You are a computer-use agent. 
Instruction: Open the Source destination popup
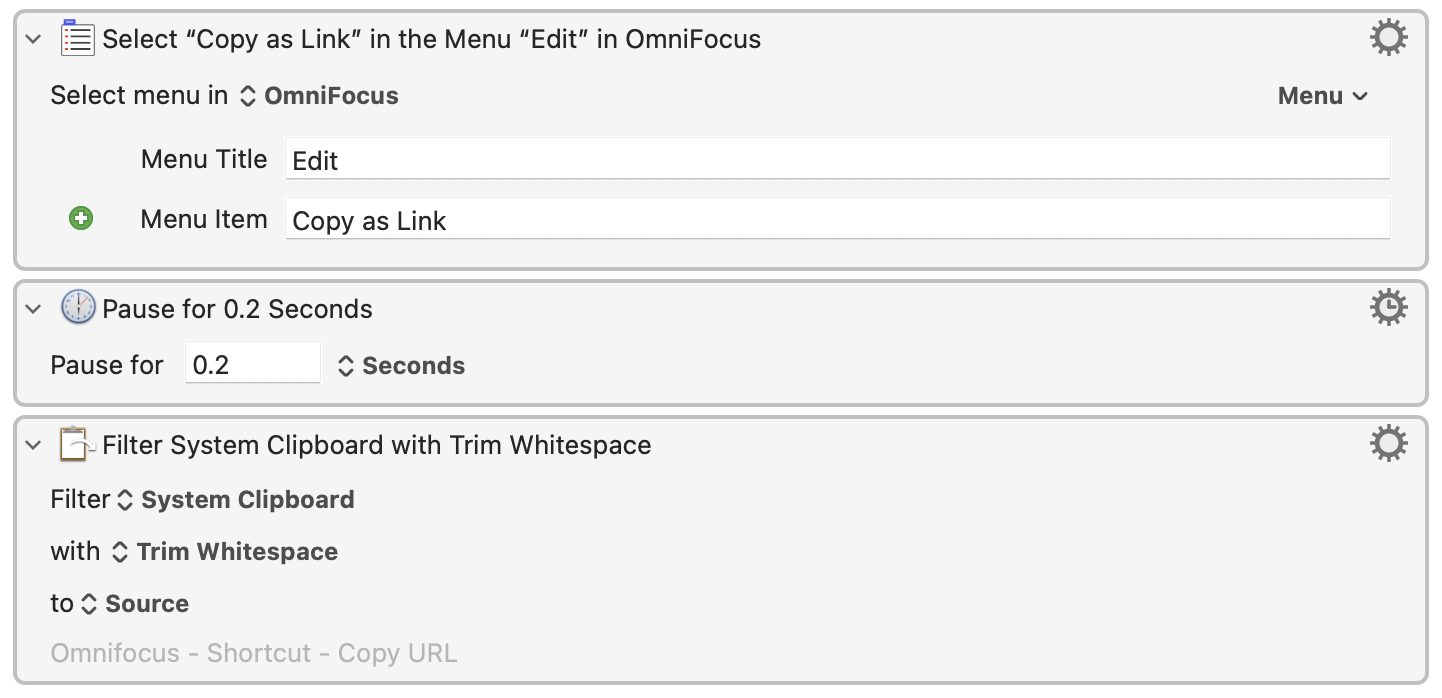pos(135,604)
